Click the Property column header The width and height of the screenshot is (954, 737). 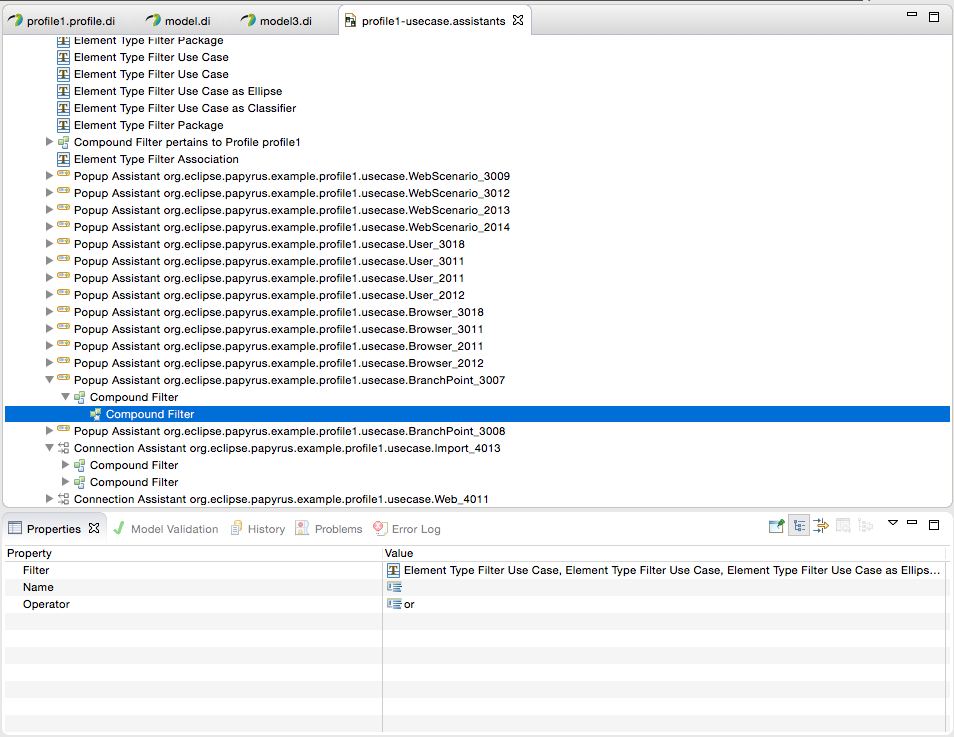[x=193, y=553]
